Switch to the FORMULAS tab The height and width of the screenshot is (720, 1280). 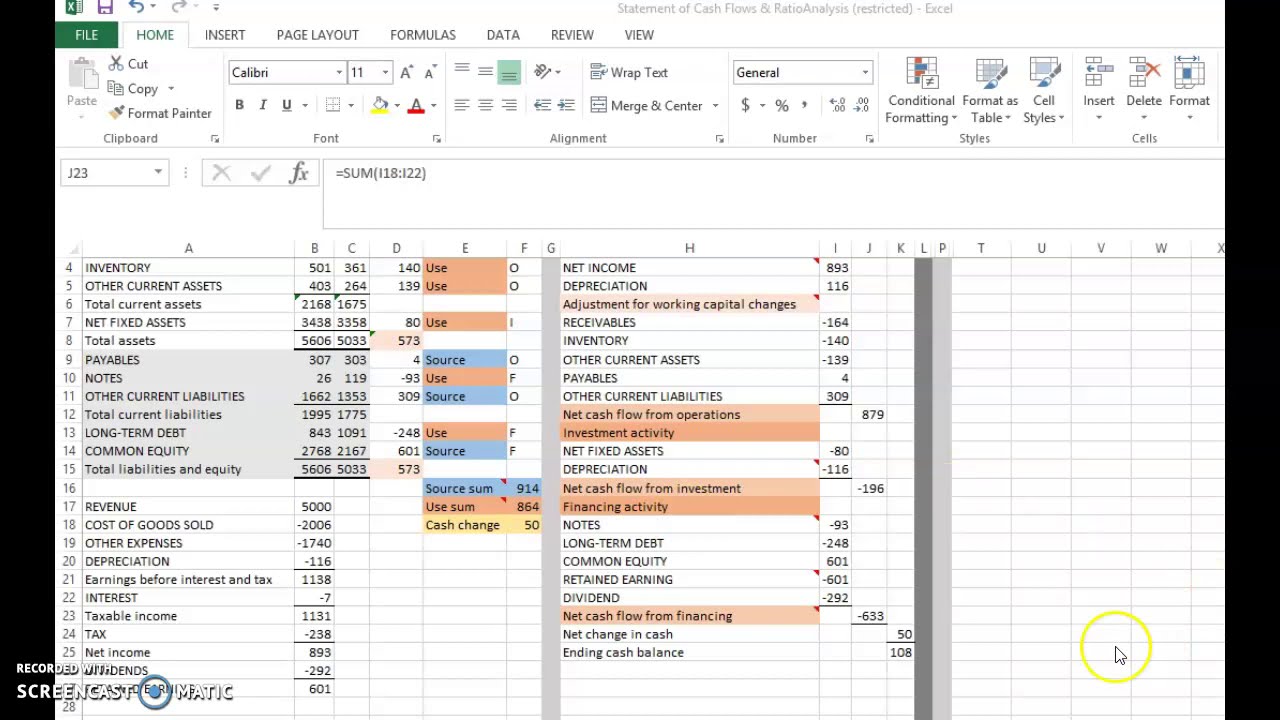423,35
